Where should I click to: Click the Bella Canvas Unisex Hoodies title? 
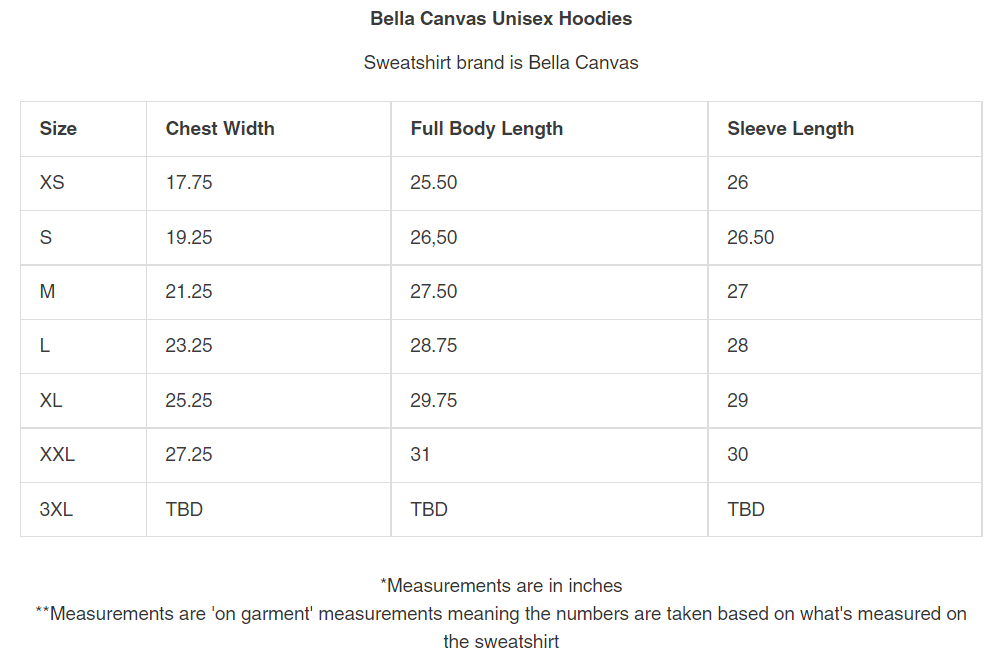(x=501, y=18)
